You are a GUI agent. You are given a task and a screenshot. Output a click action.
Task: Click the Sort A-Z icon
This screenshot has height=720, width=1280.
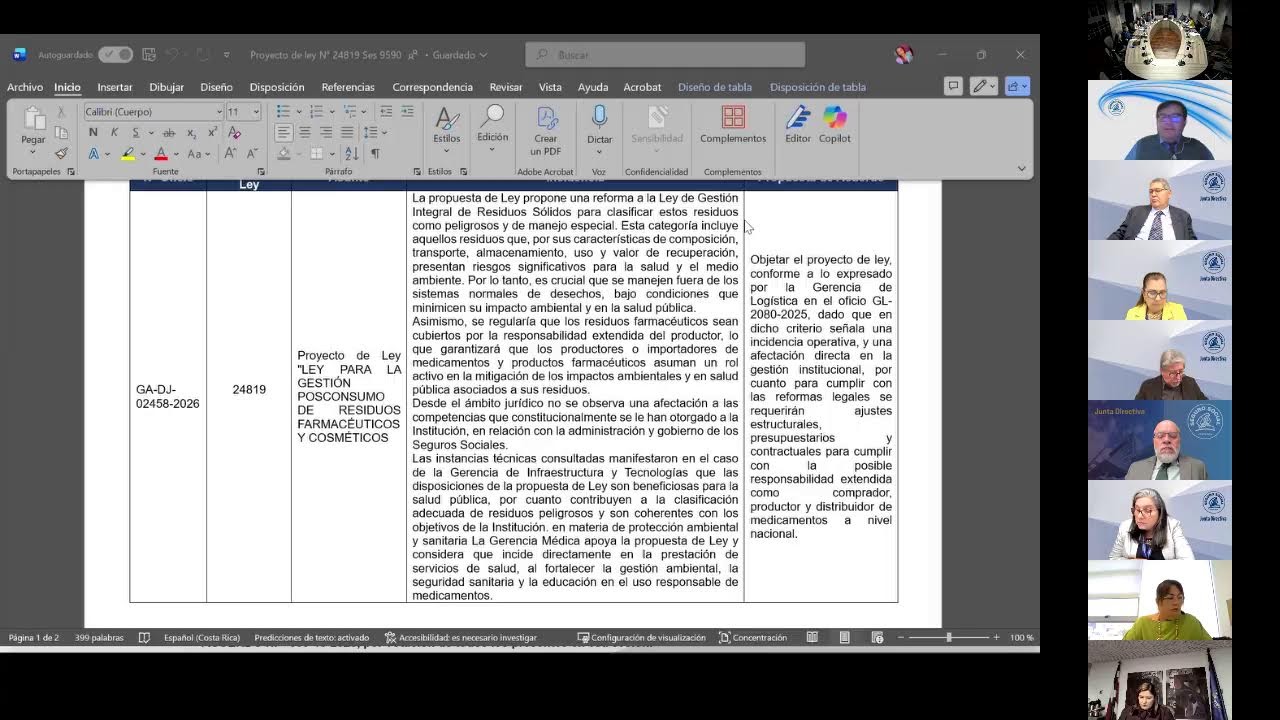(x=351, y=154)
